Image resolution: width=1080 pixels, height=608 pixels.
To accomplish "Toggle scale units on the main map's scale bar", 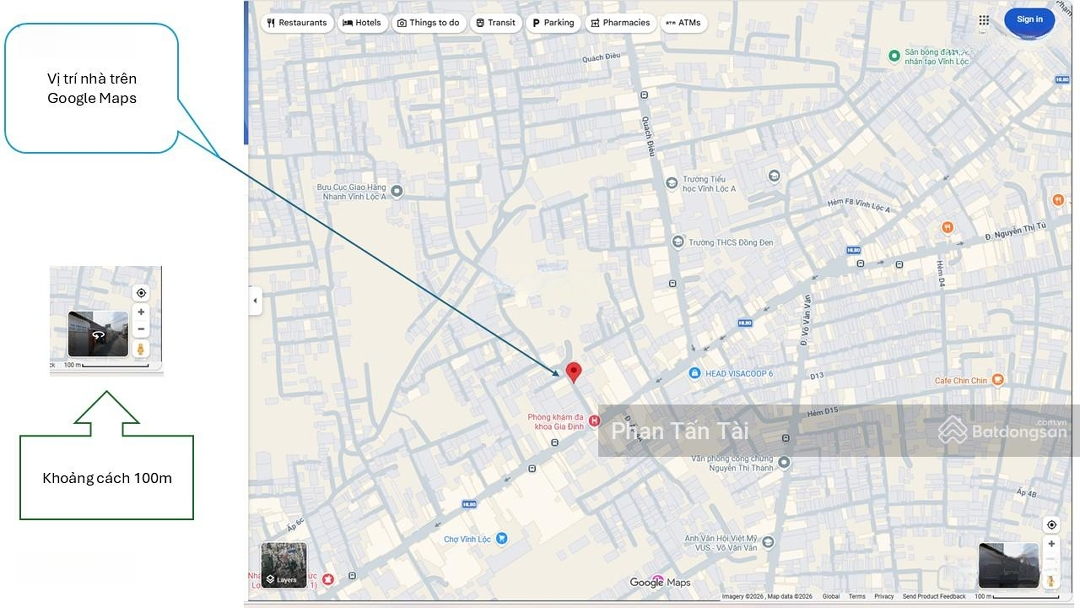I will [1016, 597].
